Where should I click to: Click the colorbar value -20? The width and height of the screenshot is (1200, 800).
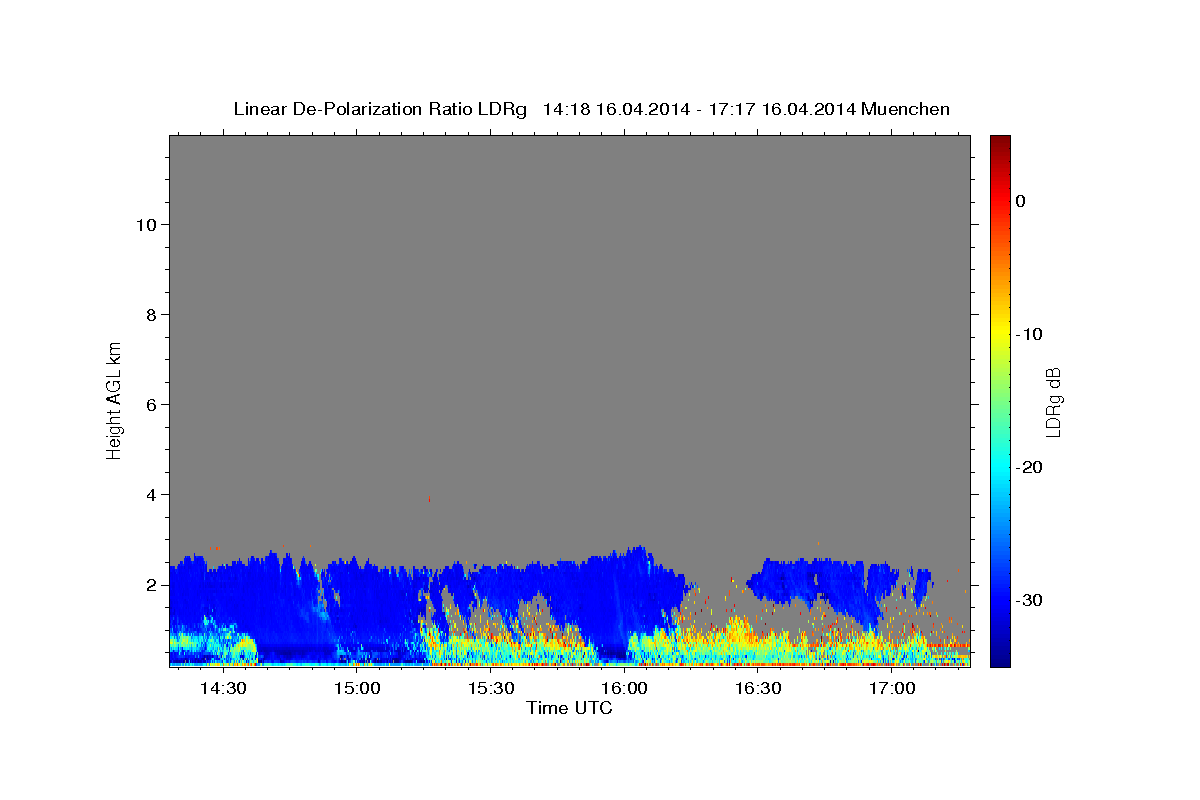click(x=1030, y=467)
